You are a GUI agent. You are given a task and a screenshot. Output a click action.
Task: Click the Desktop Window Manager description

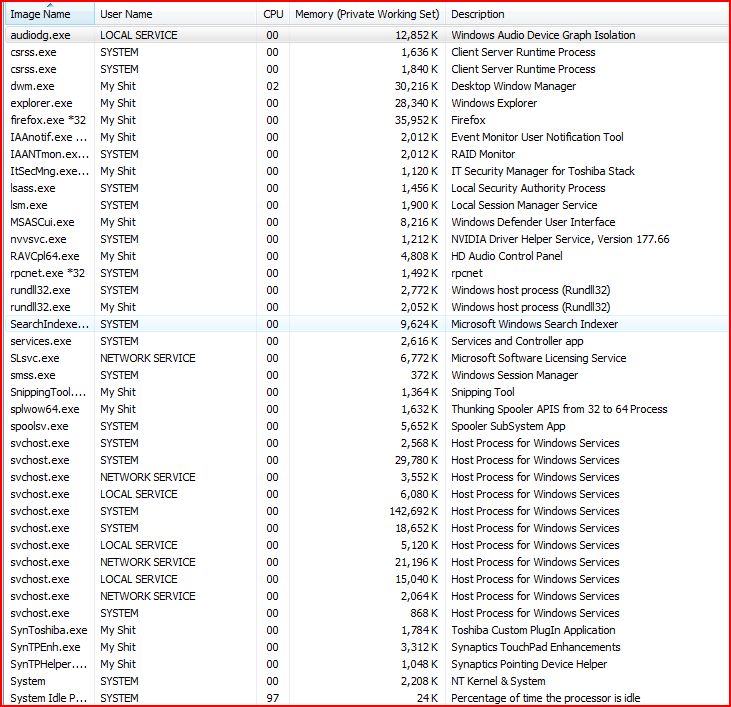[513, 86]
